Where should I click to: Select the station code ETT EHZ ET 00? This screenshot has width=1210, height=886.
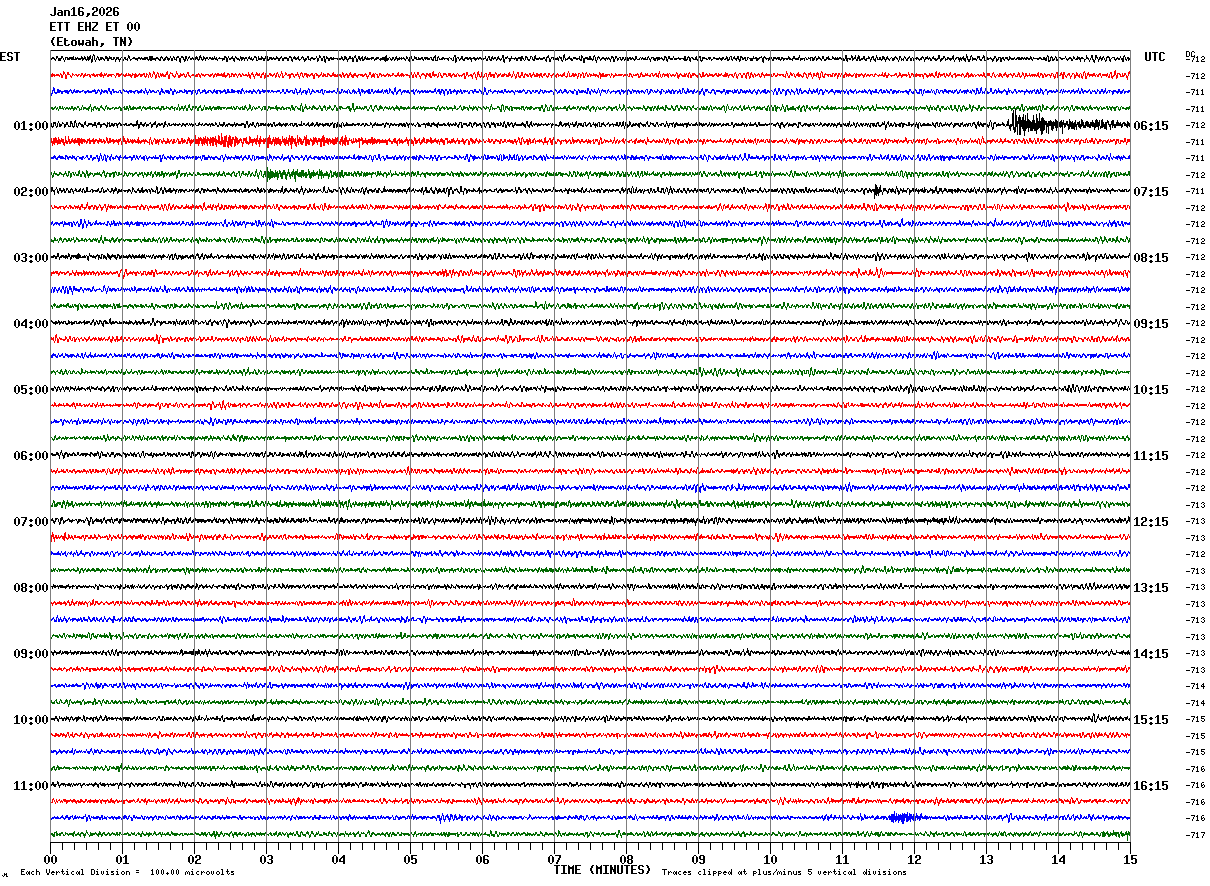(x=95, y=27)
